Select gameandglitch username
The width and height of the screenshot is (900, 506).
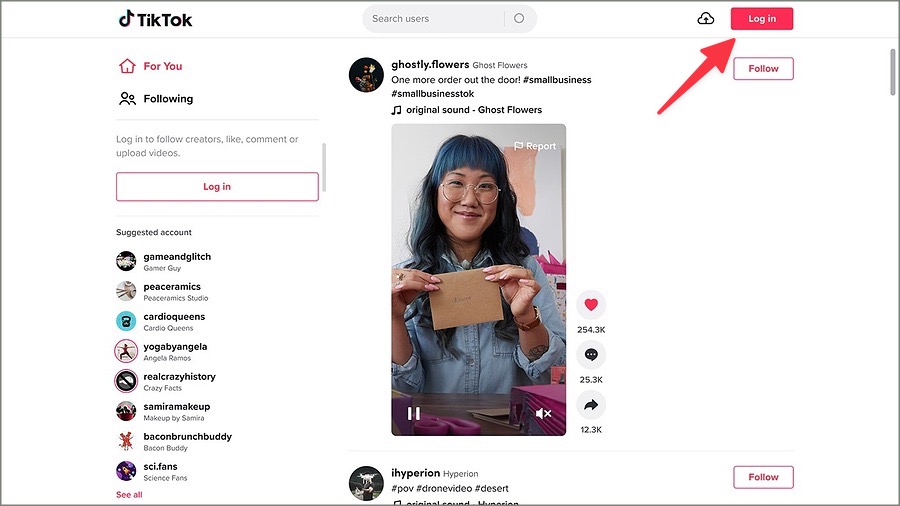click(x=177, y=256)
